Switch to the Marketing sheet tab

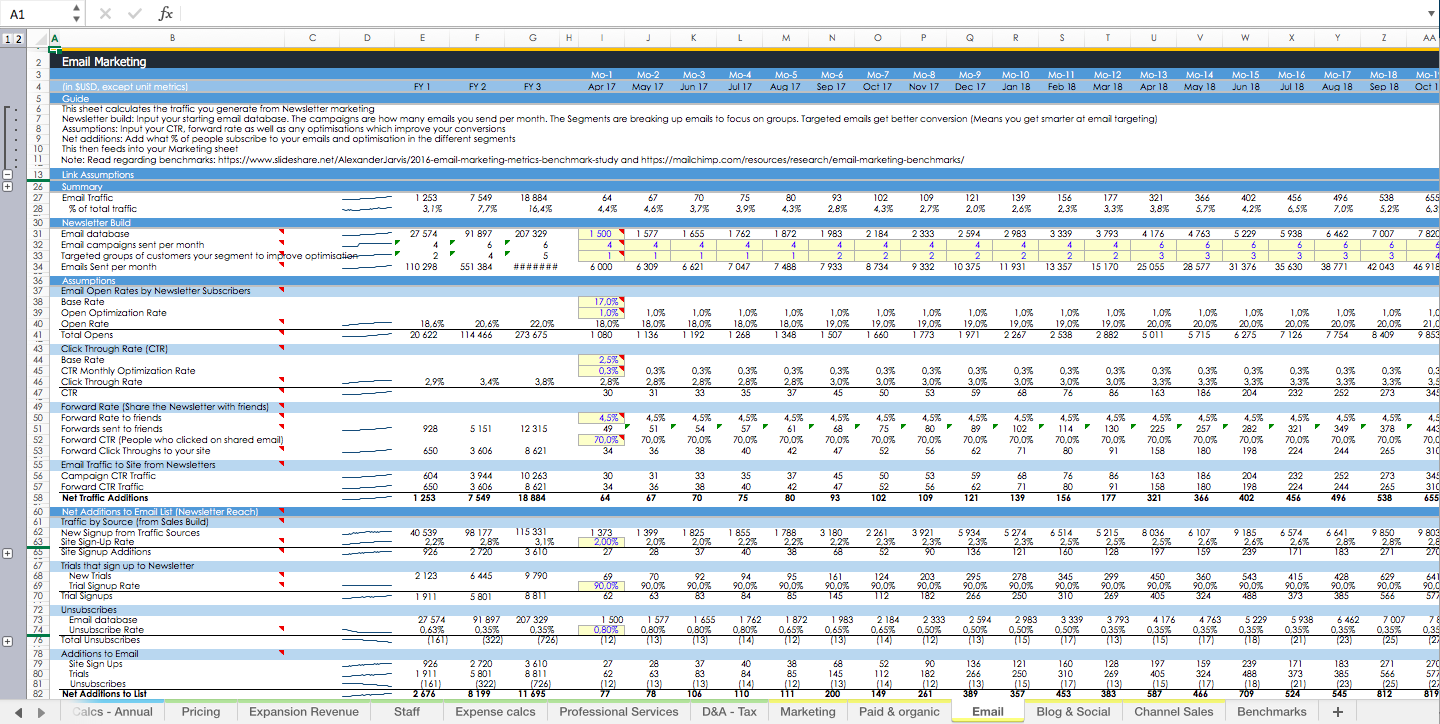pos(807,712)
